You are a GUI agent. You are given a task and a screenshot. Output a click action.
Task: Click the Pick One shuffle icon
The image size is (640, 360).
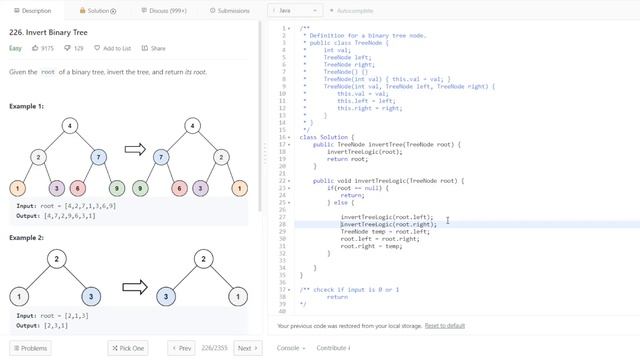click(x=115, y=348)
